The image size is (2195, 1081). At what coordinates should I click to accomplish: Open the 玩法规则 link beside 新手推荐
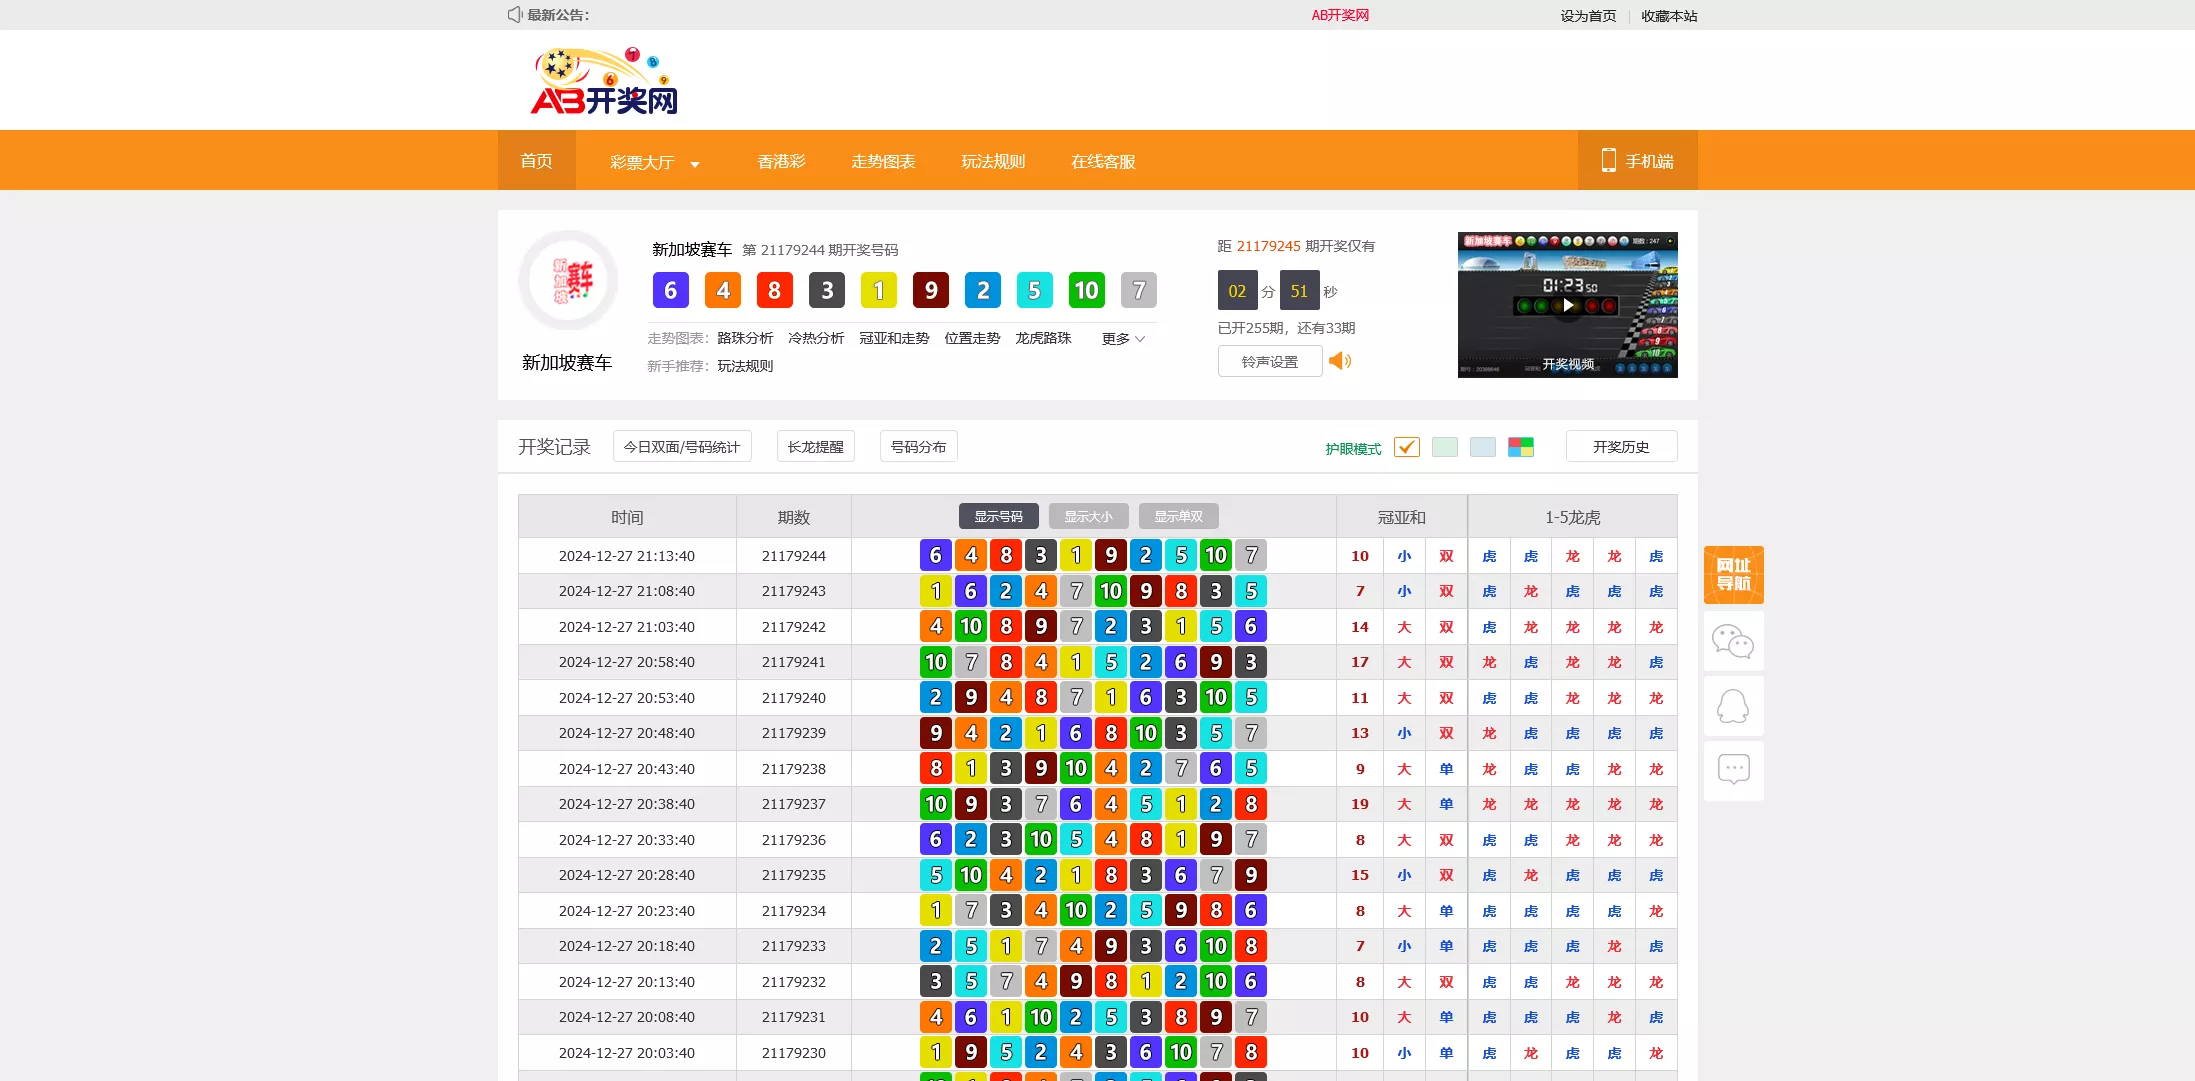tap(744, 365)
